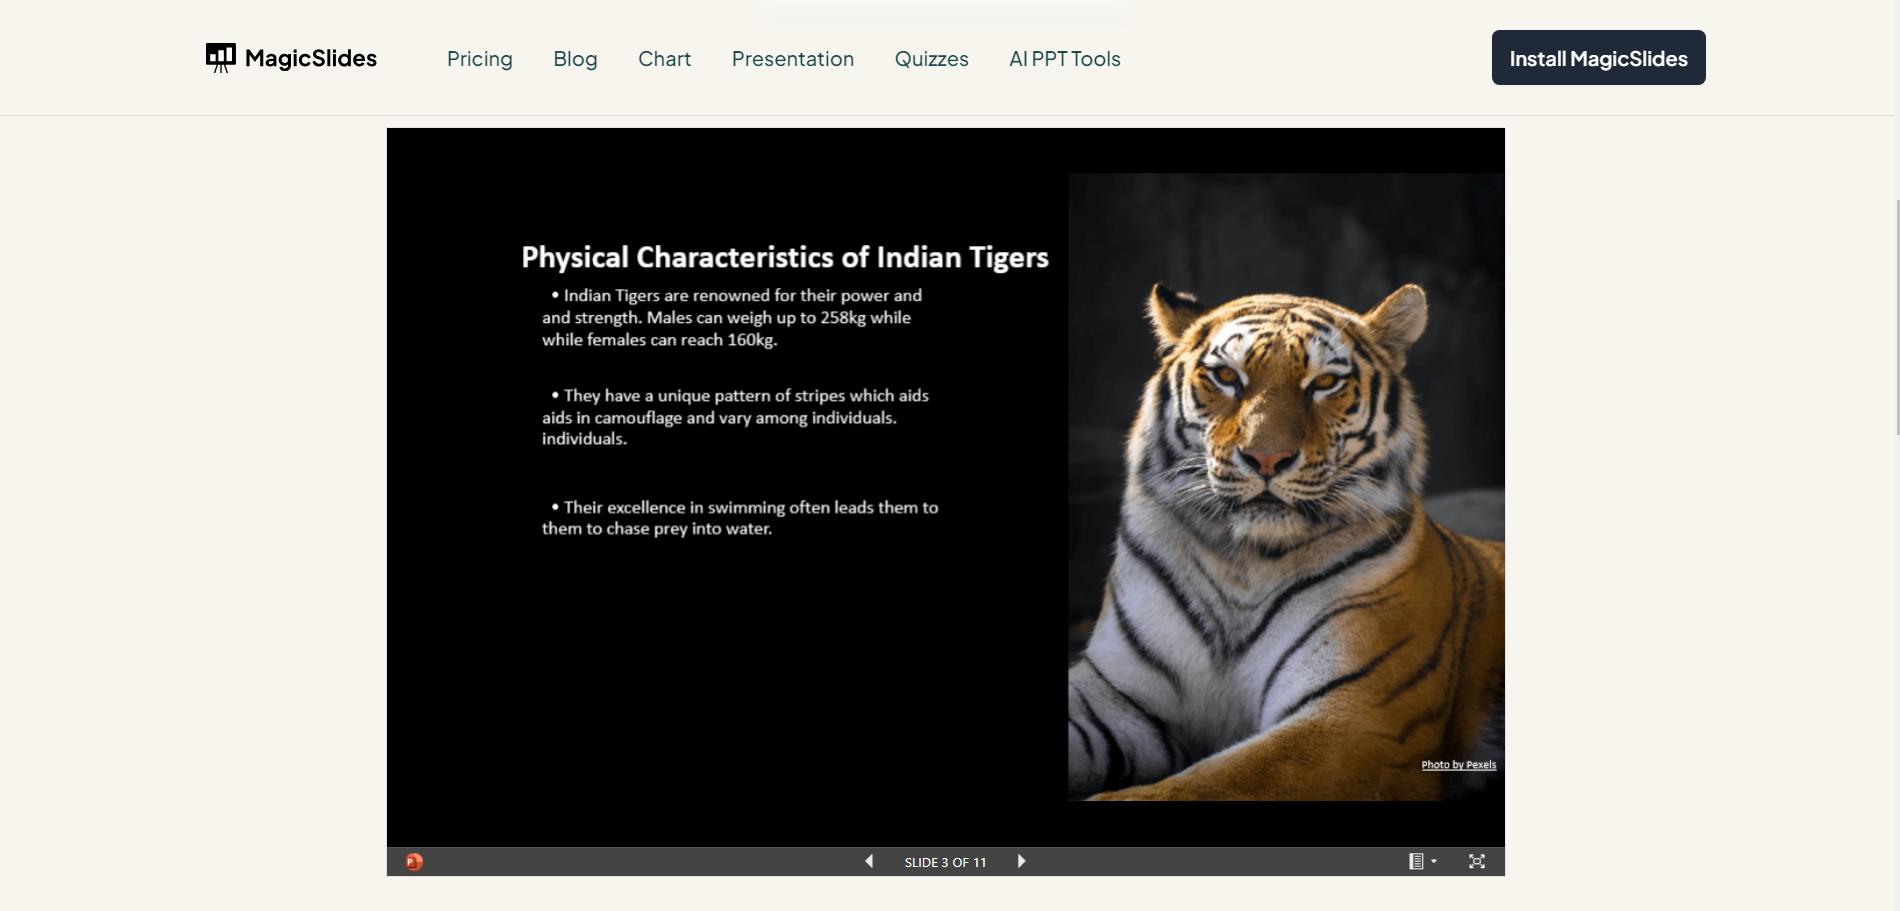Select Presentation in the navigation bar
This screenshot has height=911, width=1900.
[792, 59]
